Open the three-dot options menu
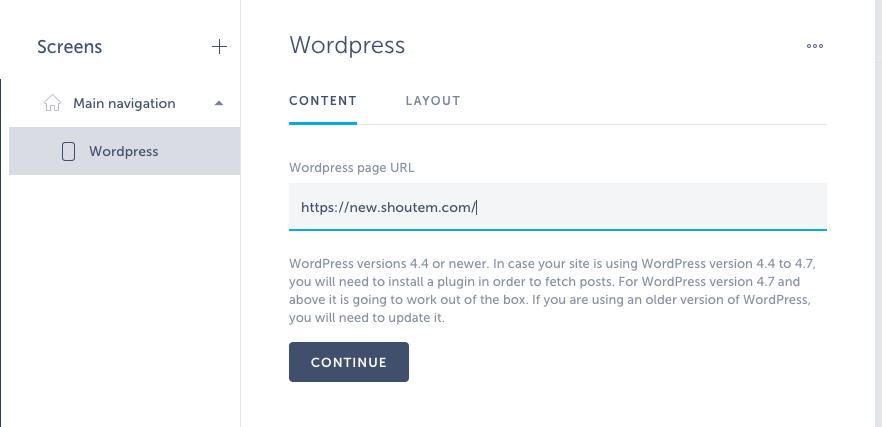 [x=814, y=46]
